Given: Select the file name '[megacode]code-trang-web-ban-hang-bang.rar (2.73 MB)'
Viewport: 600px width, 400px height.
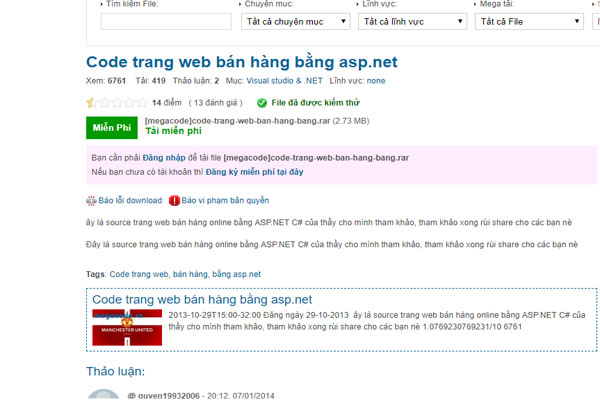Looking at the screenshot, I should click(x=257, y=121).
